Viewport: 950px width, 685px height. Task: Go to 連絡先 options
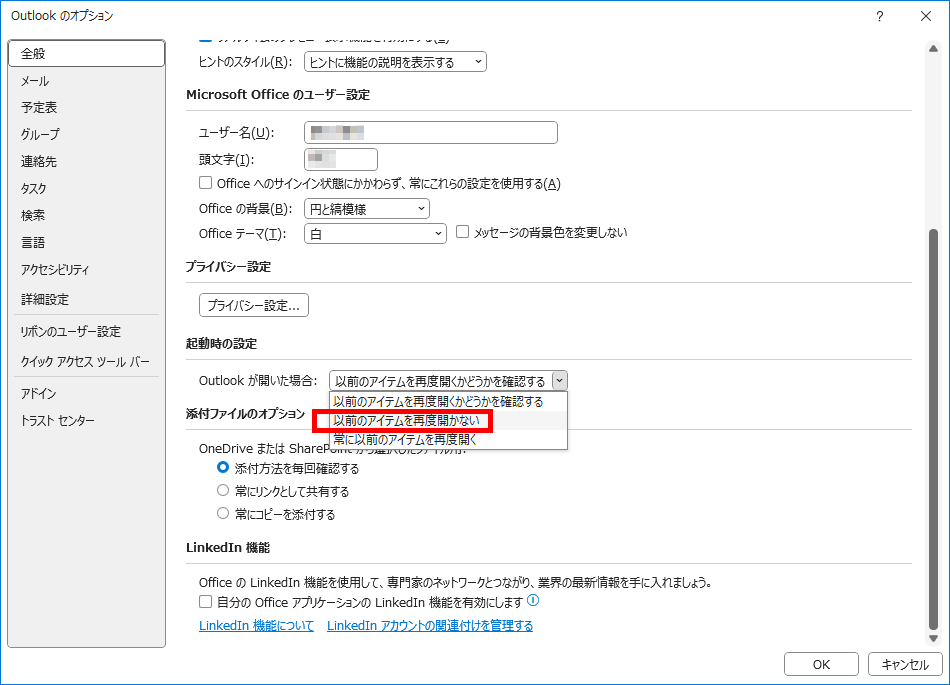coord(87,162)
